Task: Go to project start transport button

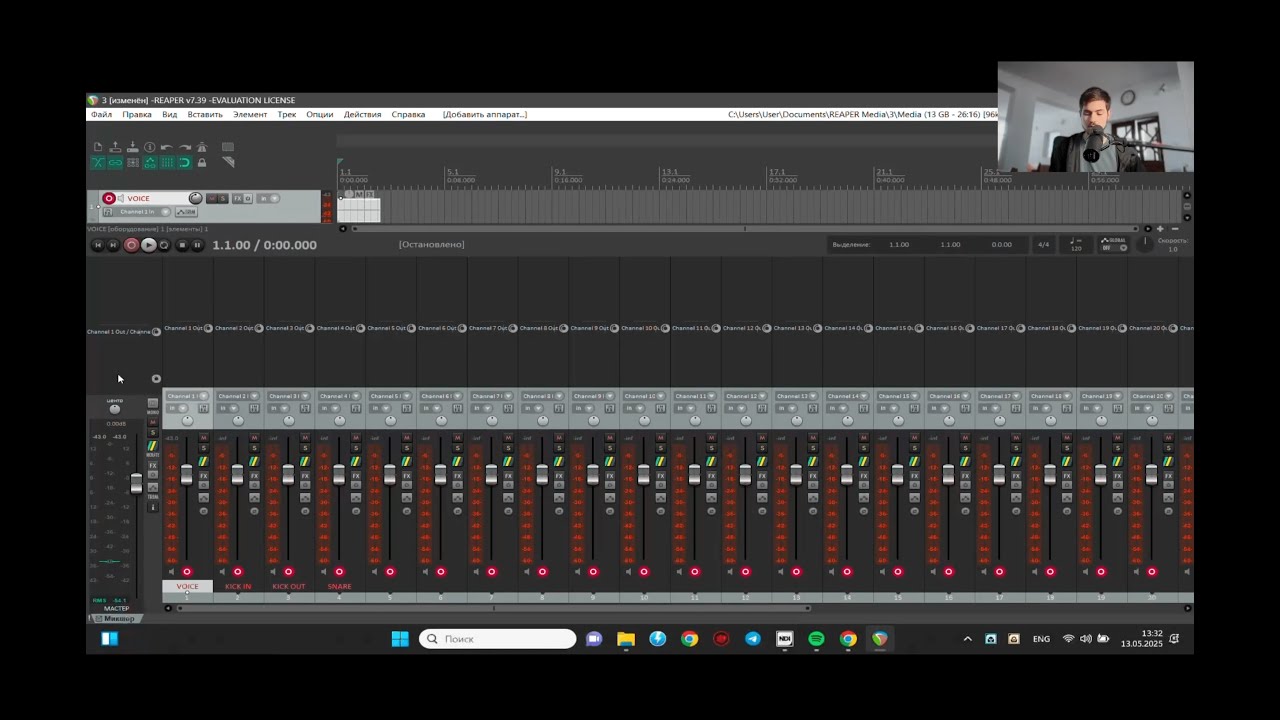Action: point(98,245)
